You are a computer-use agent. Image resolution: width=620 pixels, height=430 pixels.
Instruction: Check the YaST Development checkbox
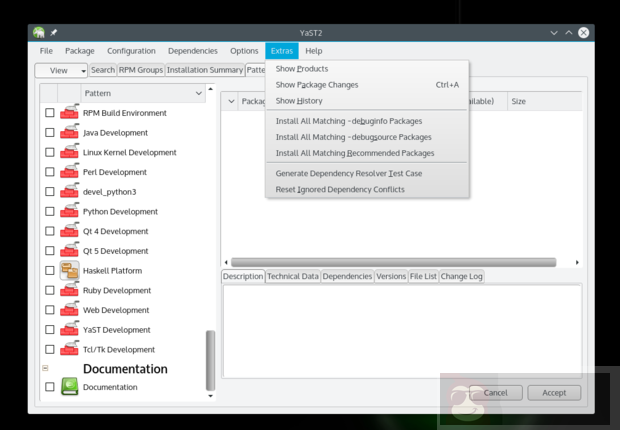pyautogui.click(x=49, y=330)
